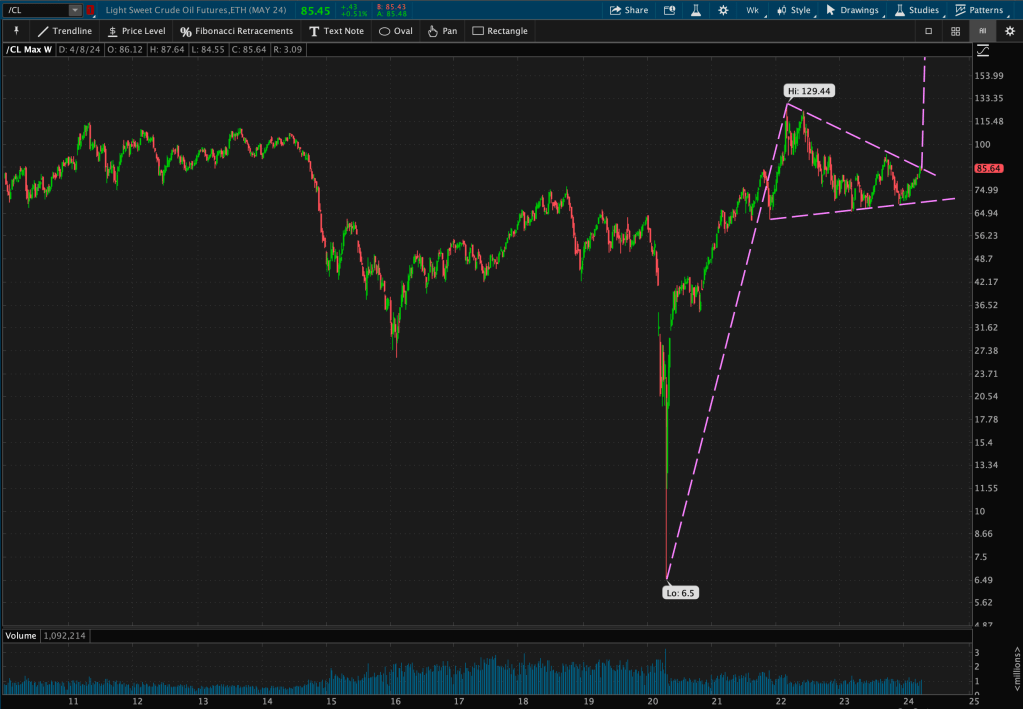Toggle the pin on drawing toolbar
Viewport: 1023px width, 709px height.
(15, 31)
